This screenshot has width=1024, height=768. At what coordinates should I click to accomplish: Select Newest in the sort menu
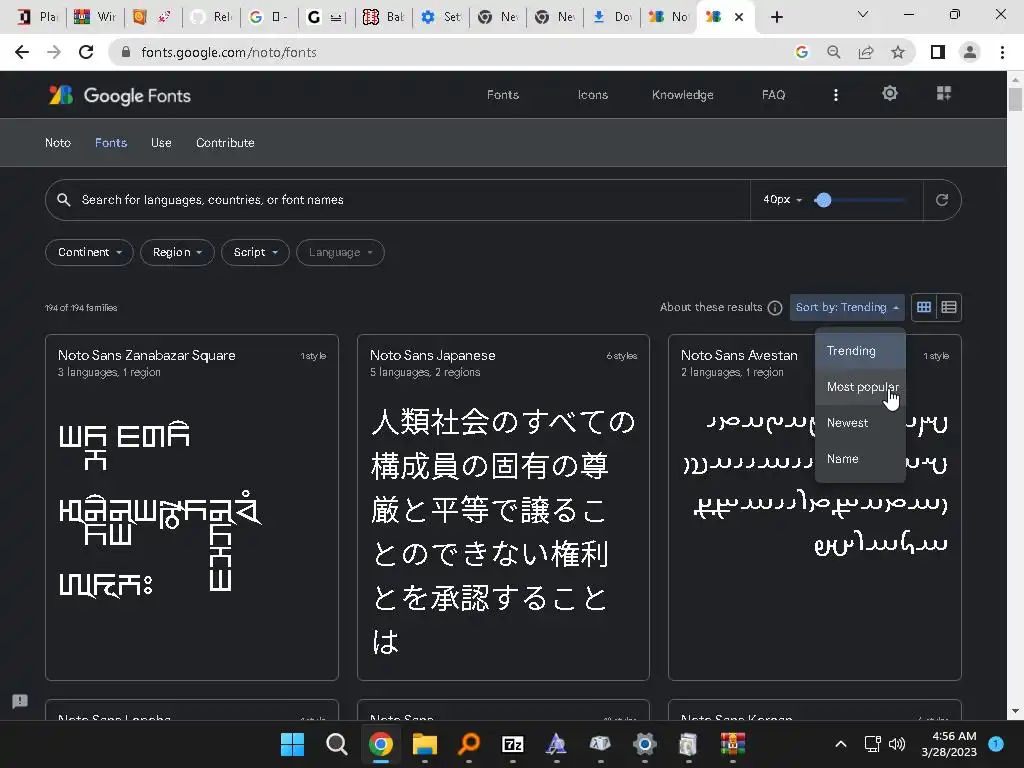(x=860, y=423)
